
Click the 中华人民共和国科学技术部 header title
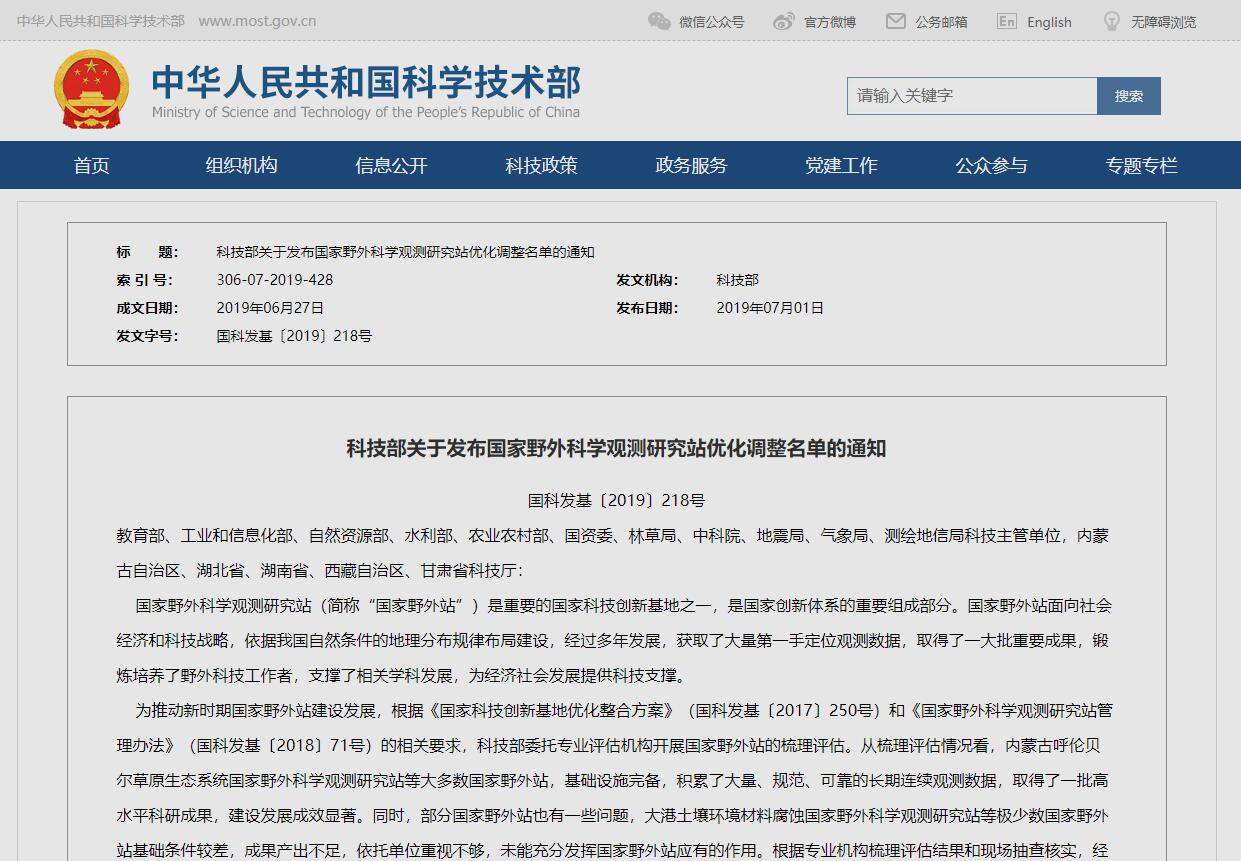pos(366,82)
